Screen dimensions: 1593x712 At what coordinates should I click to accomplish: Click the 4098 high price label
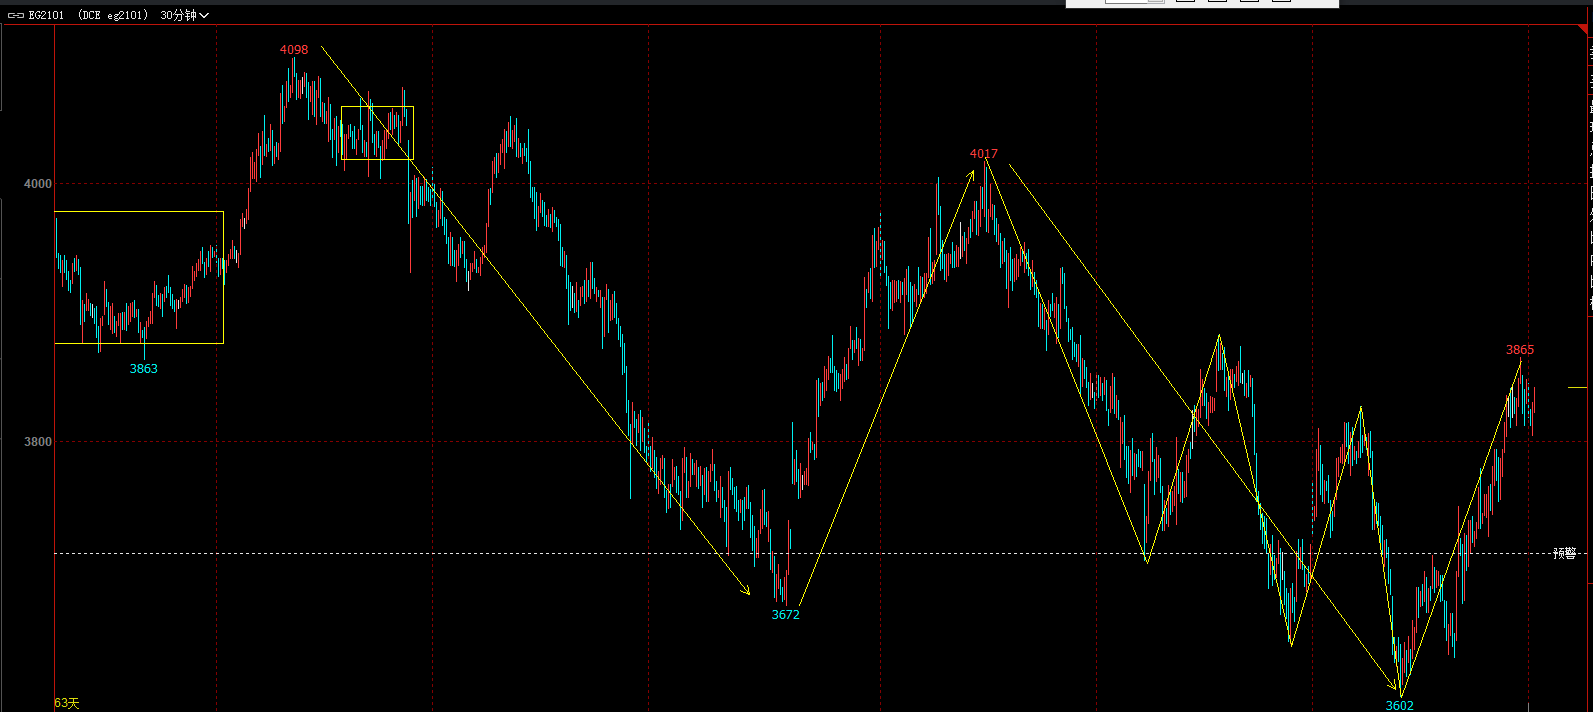[294, 49]
